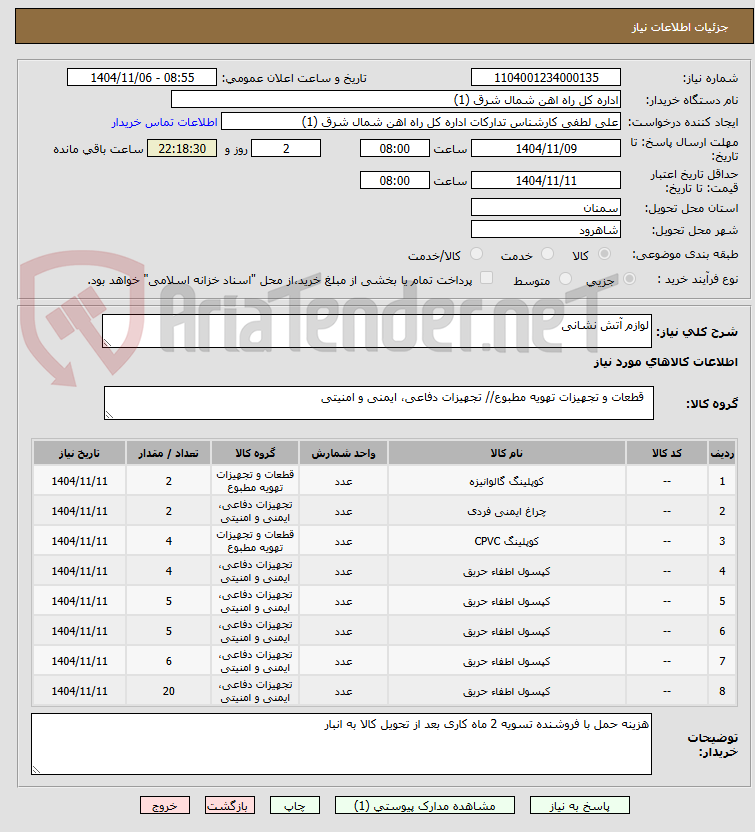This screenshot has width=755, height=832.
Task: Open اطلاعات تماس خریدار link
Action: [x=164, y=122]
